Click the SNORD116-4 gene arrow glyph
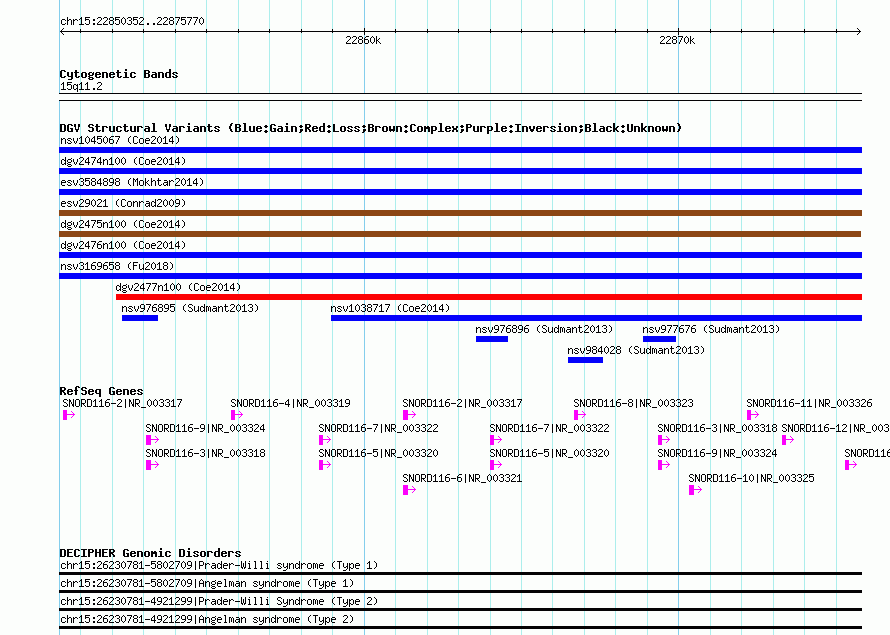890x635 pixels. 237,415
